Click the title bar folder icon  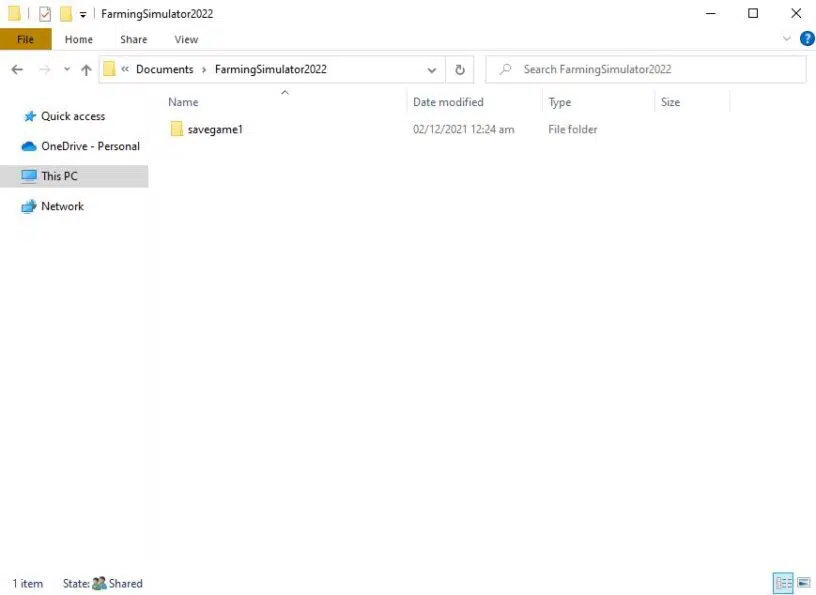(x=14, y=14)
